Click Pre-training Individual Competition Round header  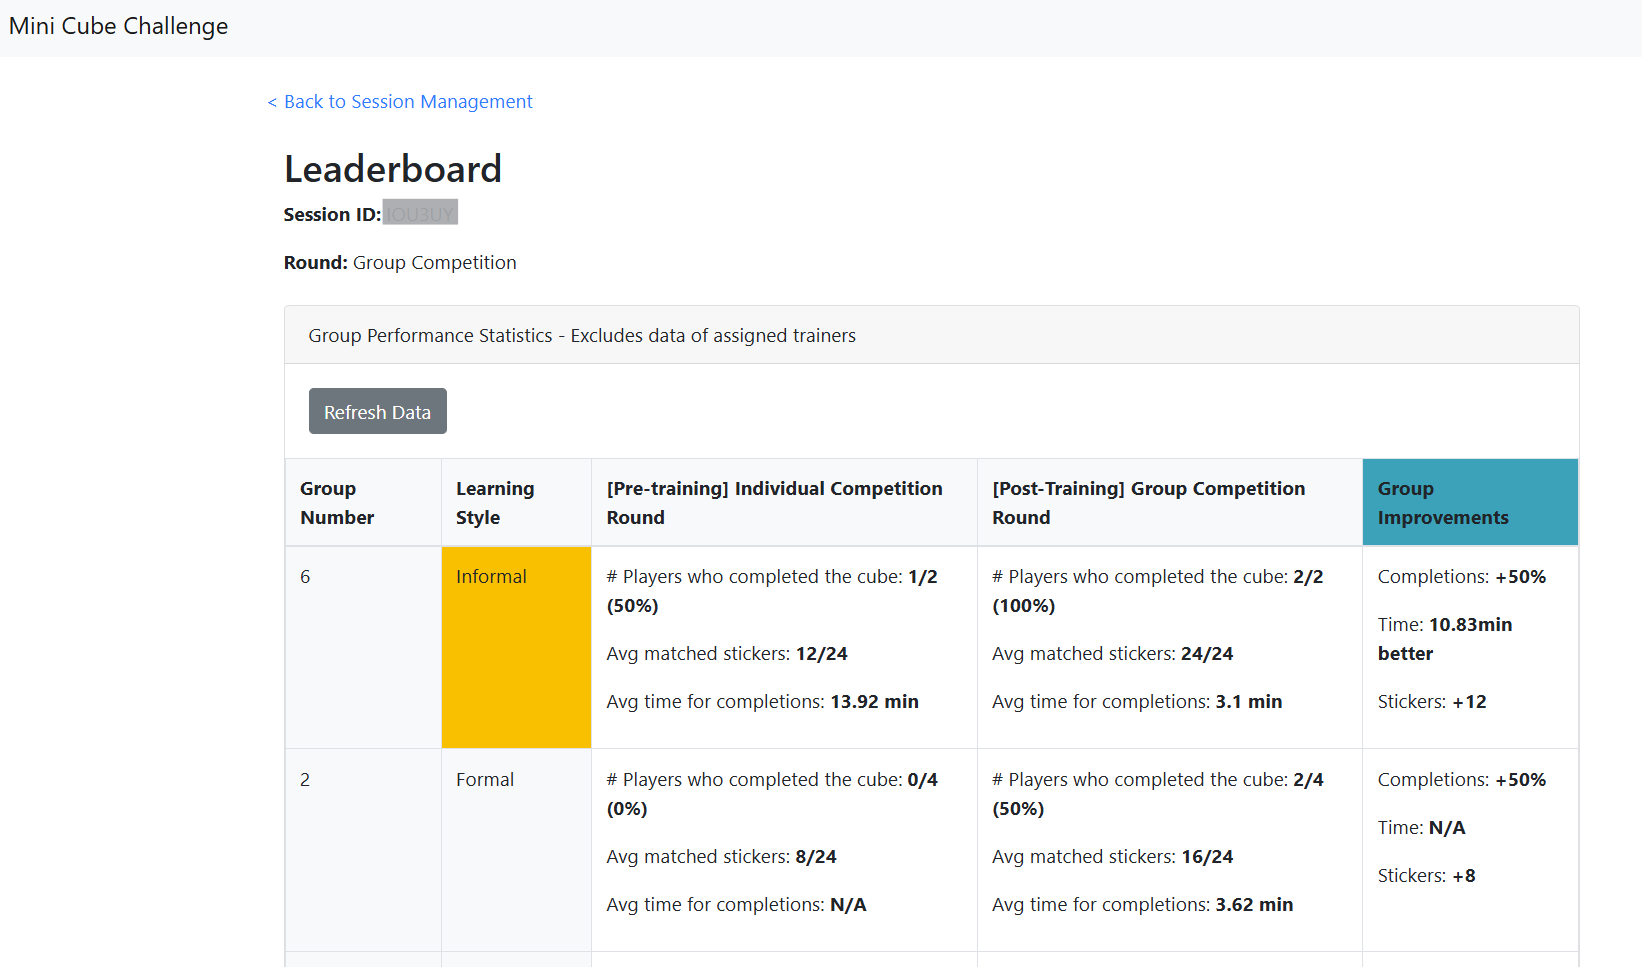(784, 502)
